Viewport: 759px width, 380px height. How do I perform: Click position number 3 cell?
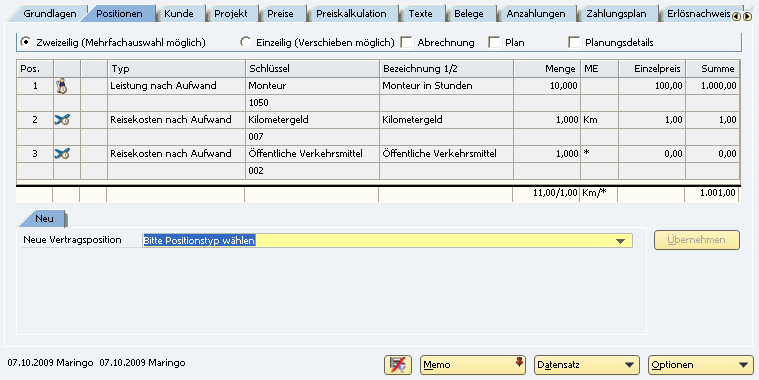(35, 153)
